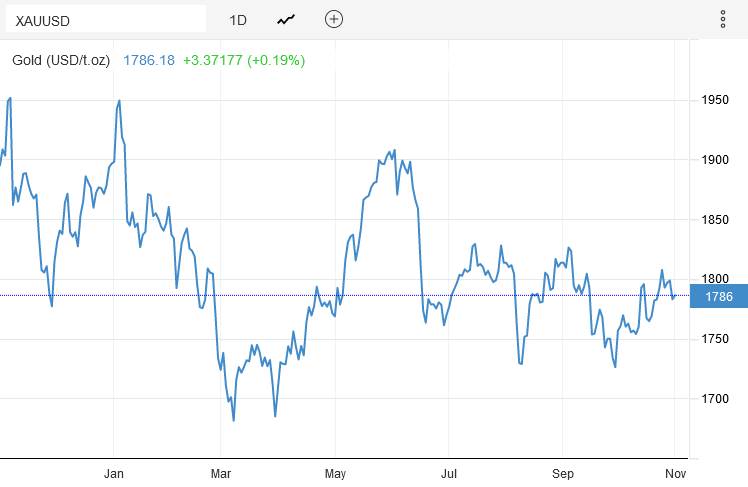Image resolution: width=748 pixels, height=487 pixels.
Task: Click the 1750 price axis label
Action: [x=715, y=339]
